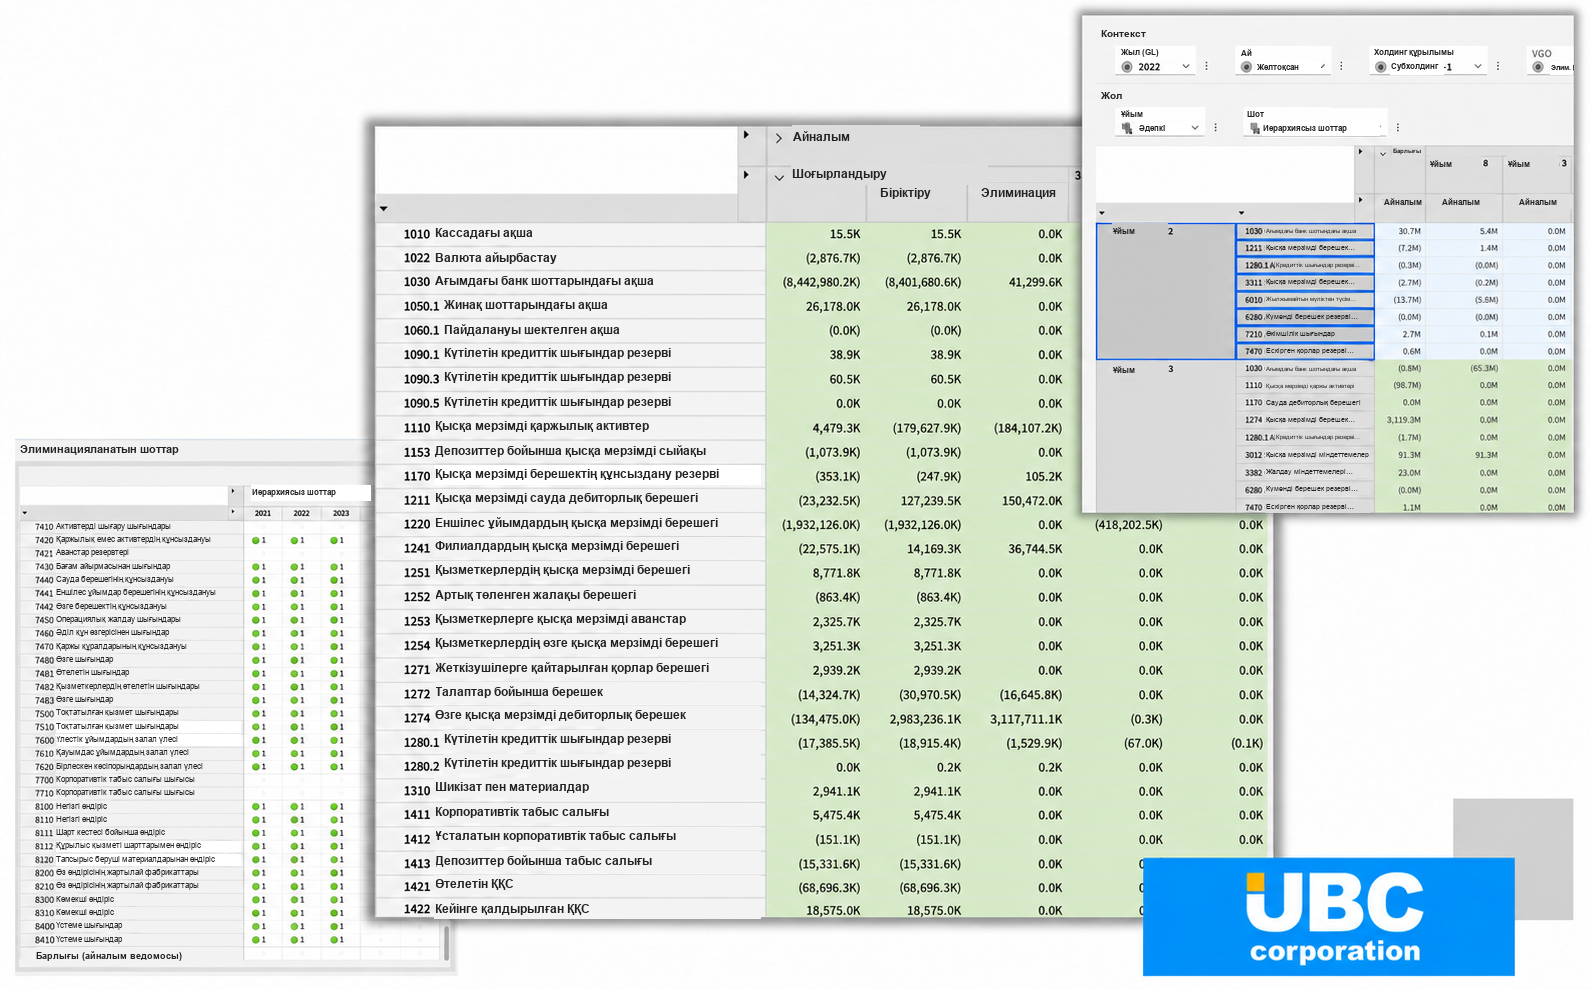Open the kebab menu beside Шот selector
This screenshot has height=989, width=1591.
(1398, 128)
